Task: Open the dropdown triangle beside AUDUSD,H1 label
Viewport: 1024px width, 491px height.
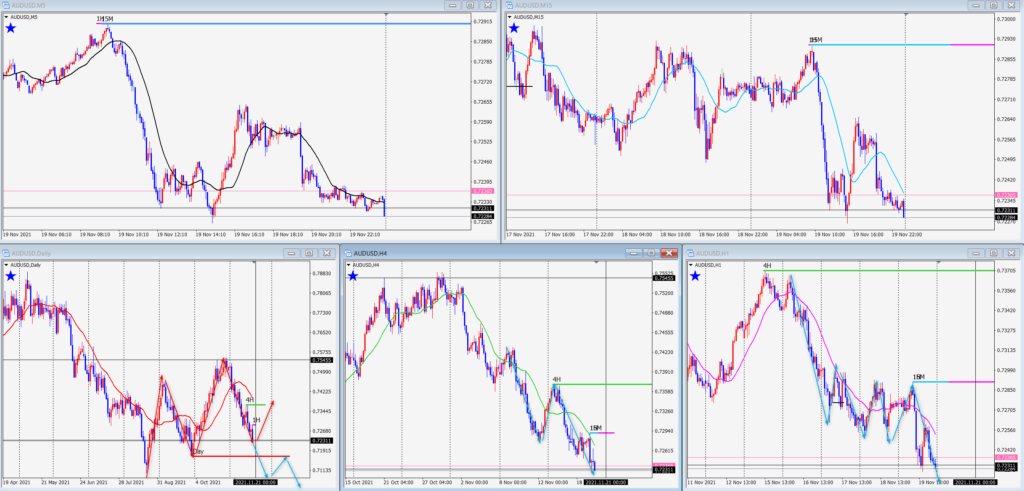Action: pos(690,265)
